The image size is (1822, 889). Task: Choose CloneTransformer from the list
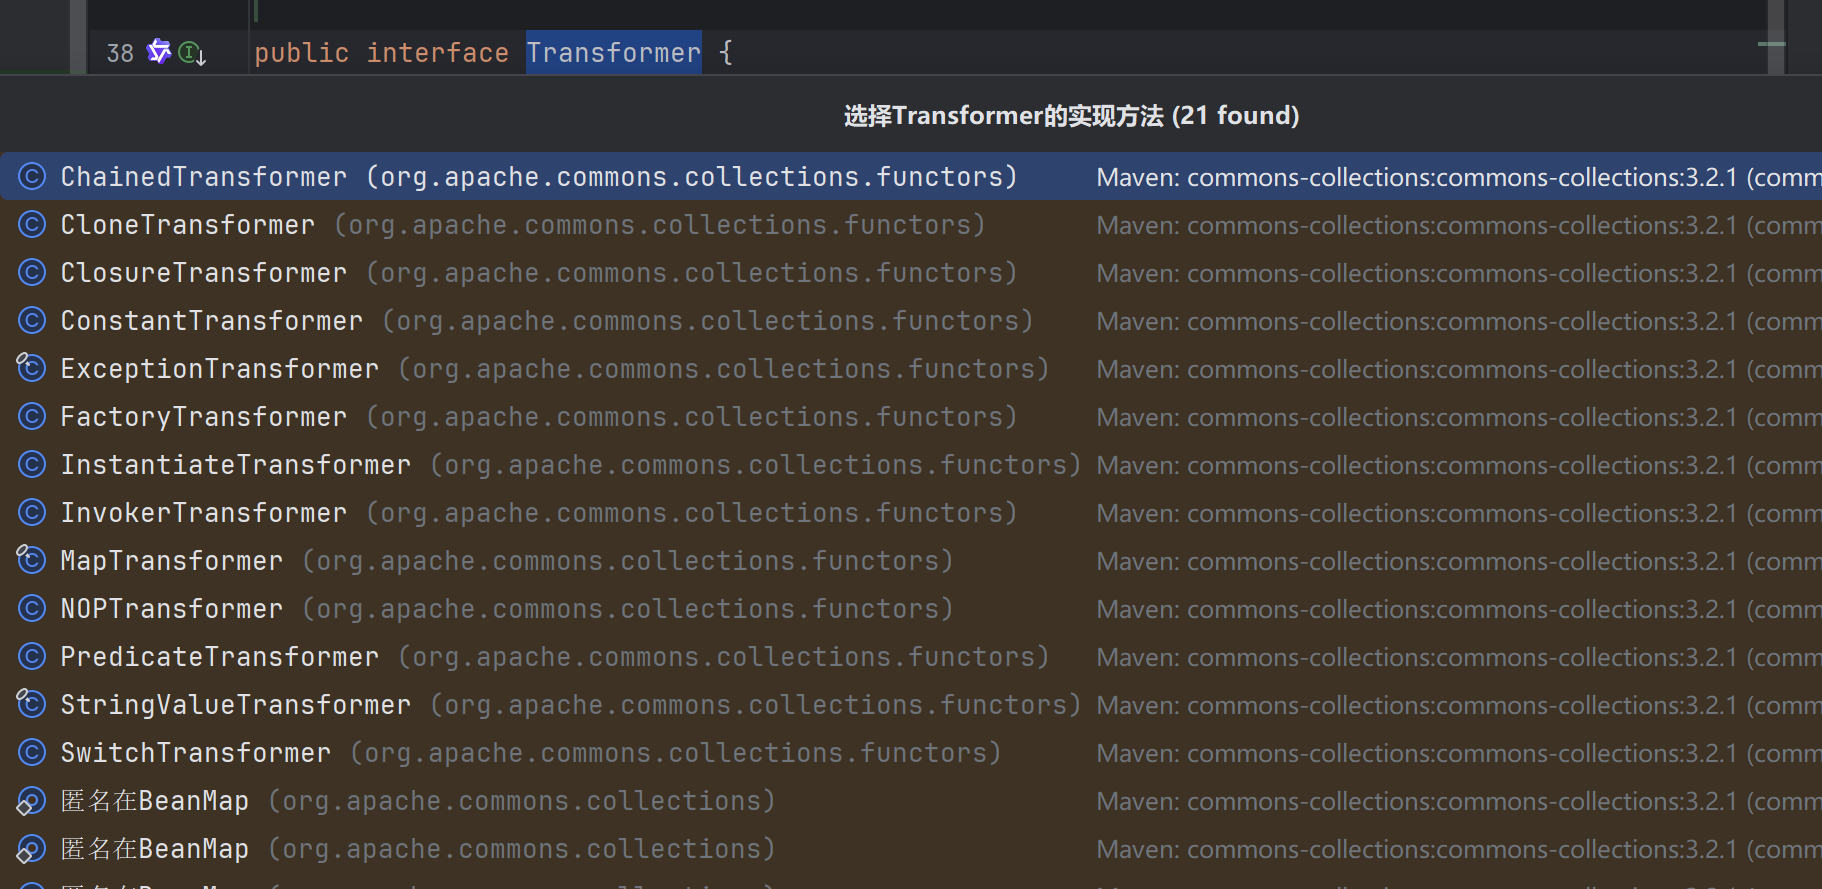pyautogui.click(x=911, y=225)
